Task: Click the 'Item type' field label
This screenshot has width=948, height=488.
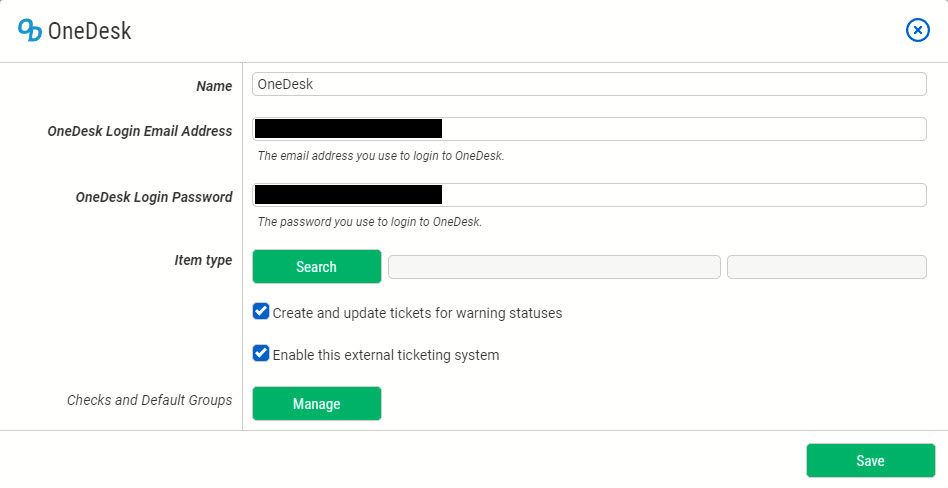Action: tap(203, 260)
